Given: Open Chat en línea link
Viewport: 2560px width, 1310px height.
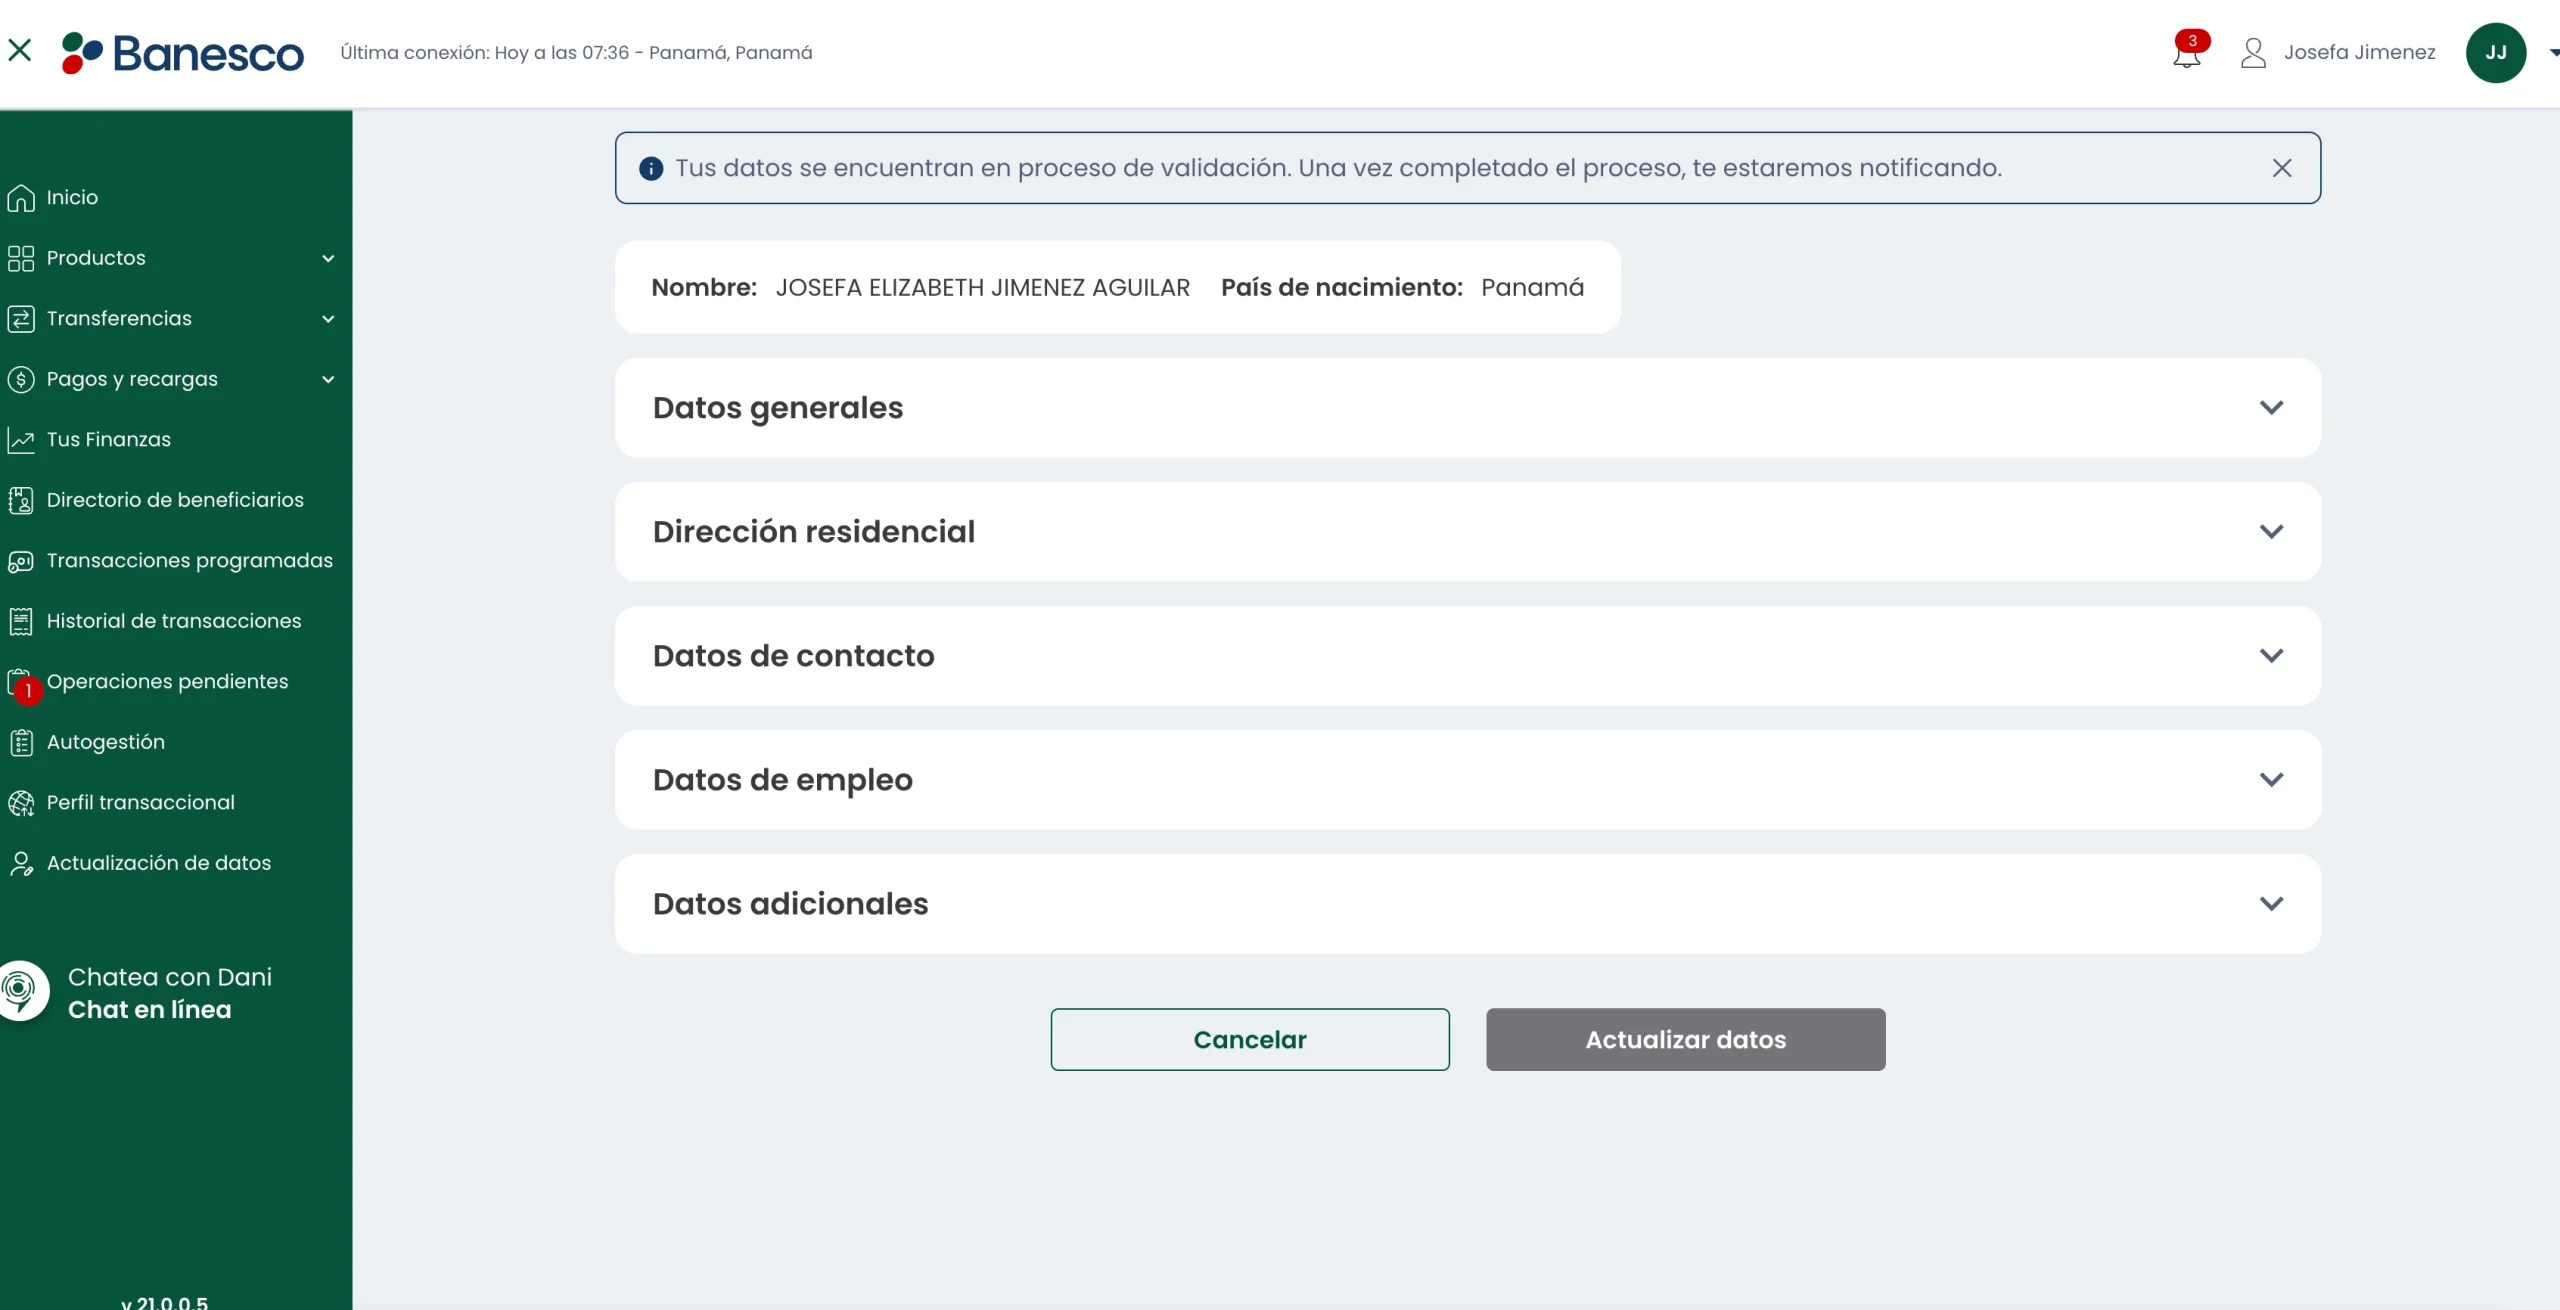Looking at the screenshot, I should (x=150, y=1010).
